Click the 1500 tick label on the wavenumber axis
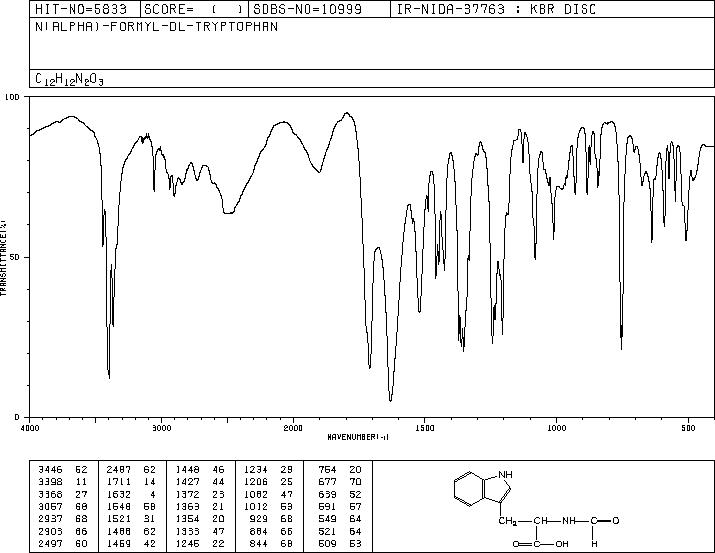 pos(425,428)
